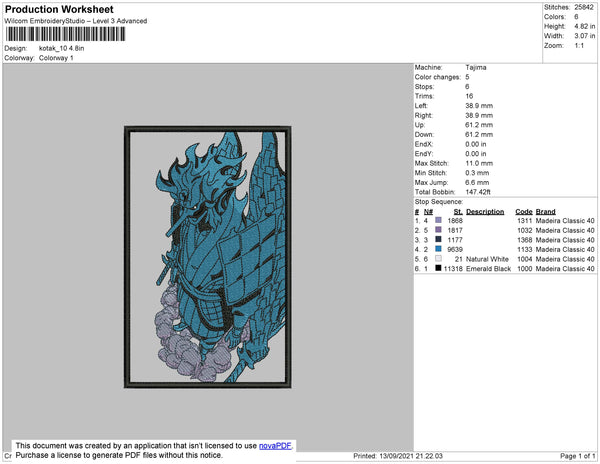
Task: Pick the dark navy swatch, code 1368
Action: (438, 239)
